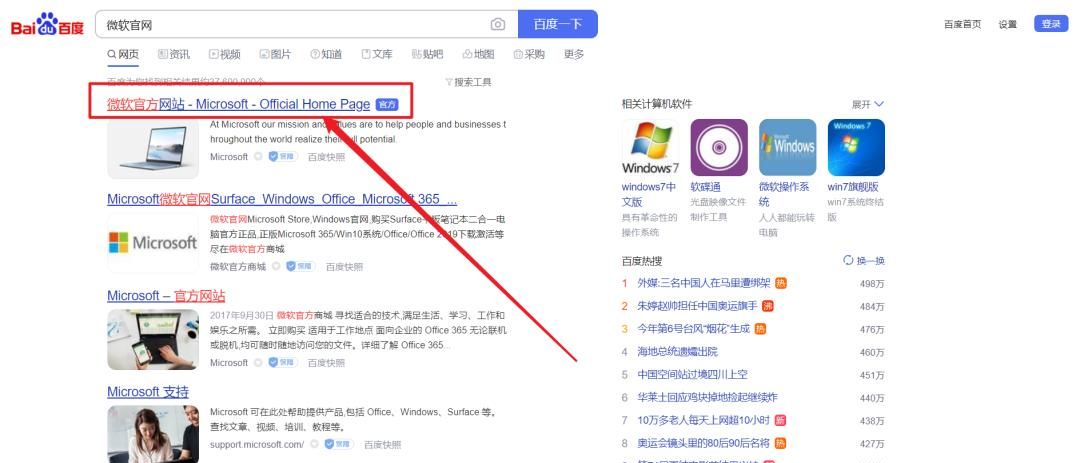Open the 网页 tab

coord(123,54)
